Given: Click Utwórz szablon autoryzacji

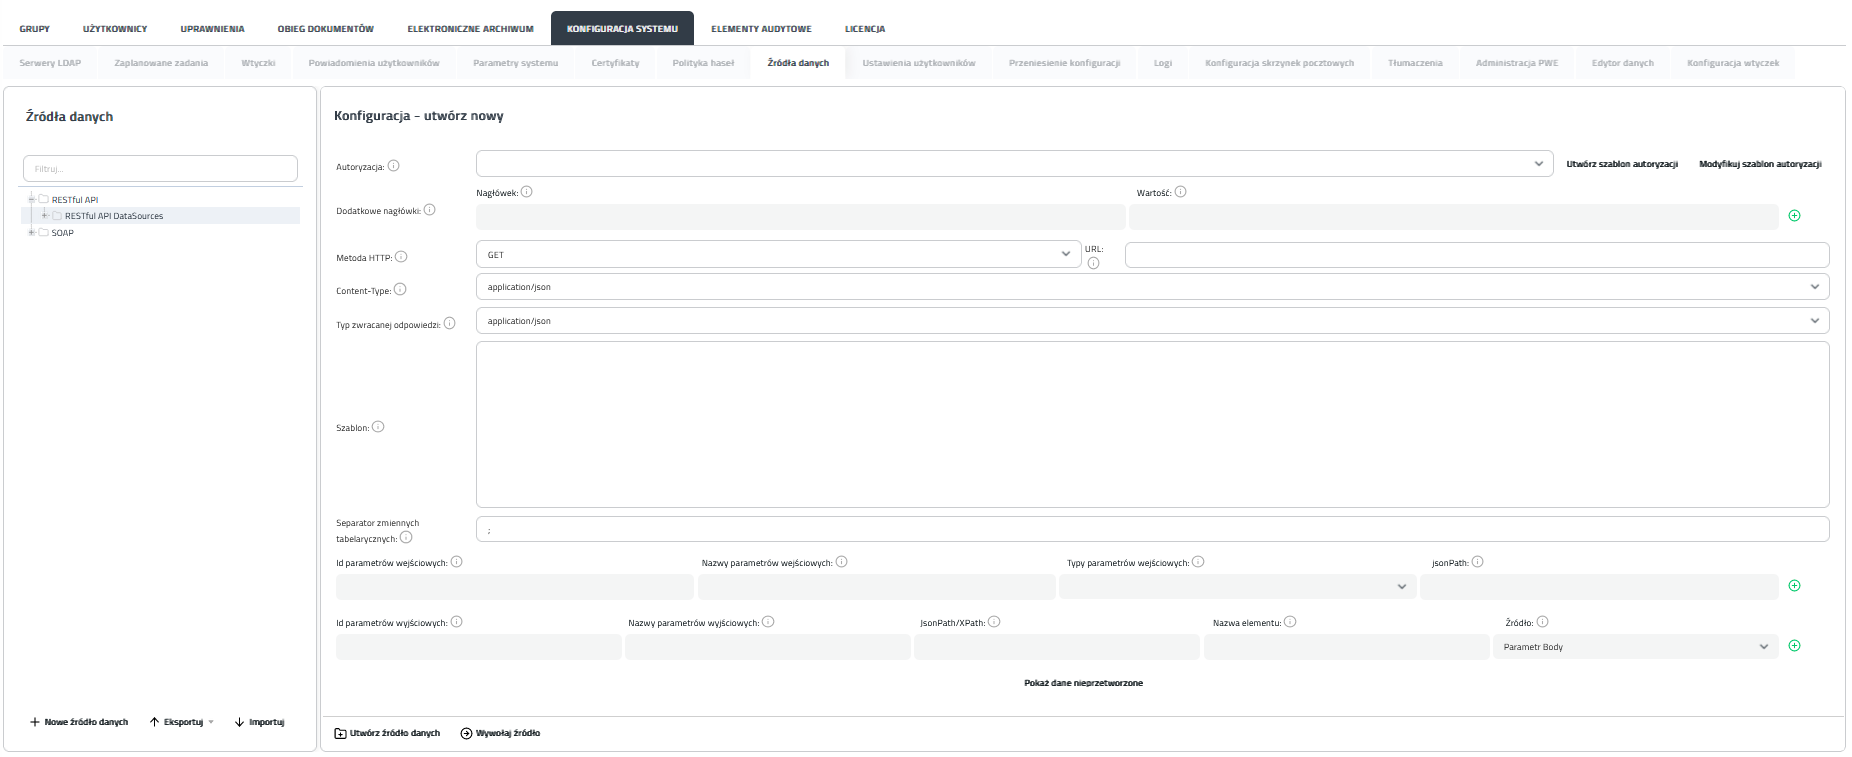Looking at the screenshot, I should pyautogui.click(x=1622, y=164).
